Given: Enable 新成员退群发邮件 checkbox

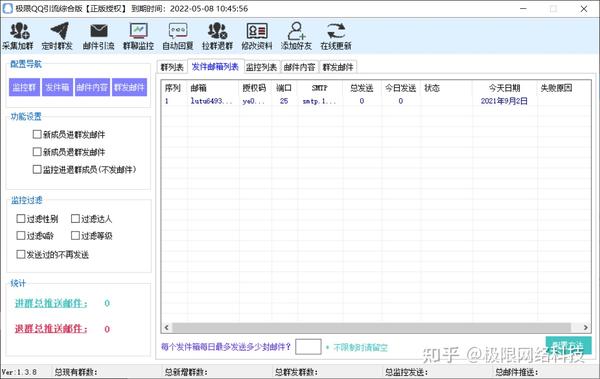Looking at the screenshot, I should (37, 152).
